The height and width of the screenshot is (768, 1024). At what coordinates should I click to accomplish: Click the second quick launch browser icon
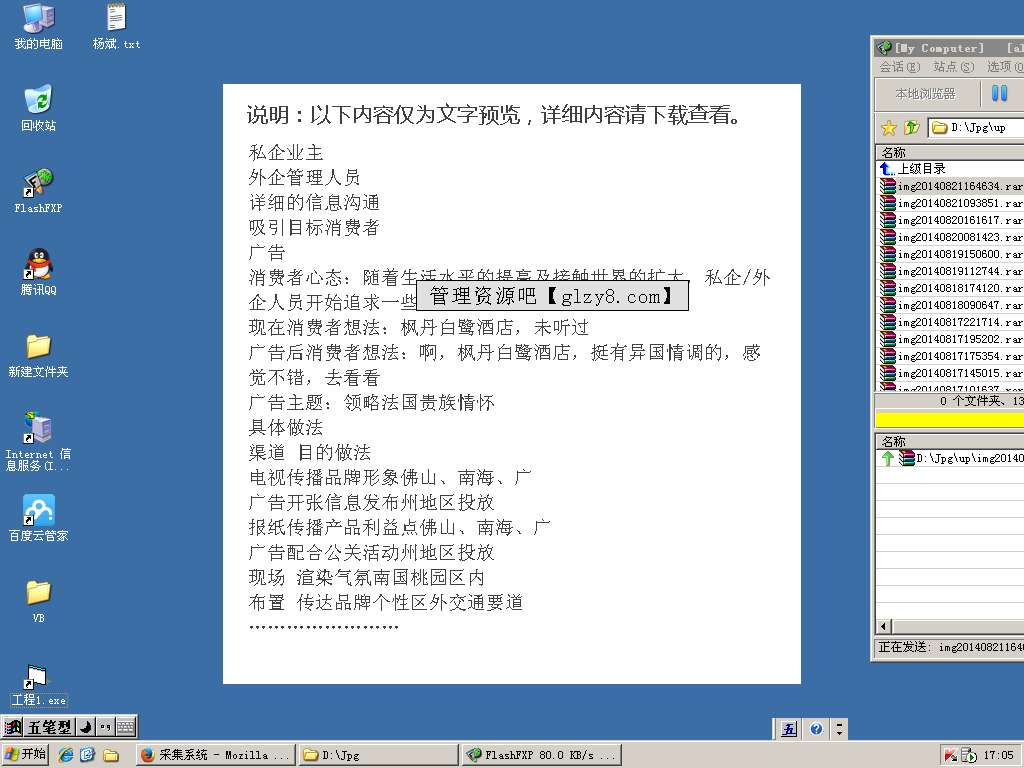click(x=88, y=755)
